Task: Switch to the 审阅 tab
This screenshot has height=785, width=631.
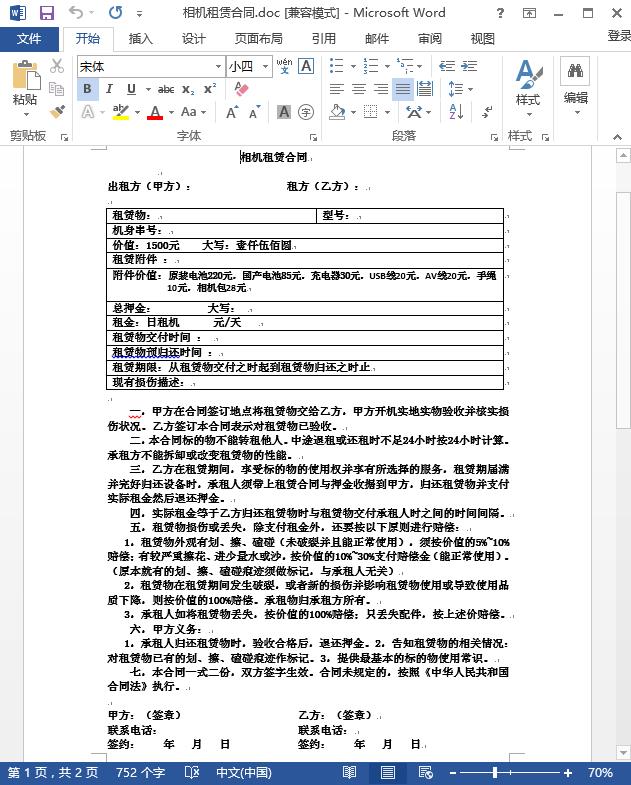Action: pos(430,39)
